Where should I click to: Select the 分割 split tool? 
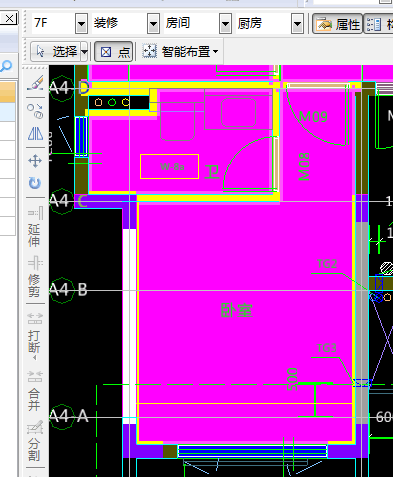[35, 441]
